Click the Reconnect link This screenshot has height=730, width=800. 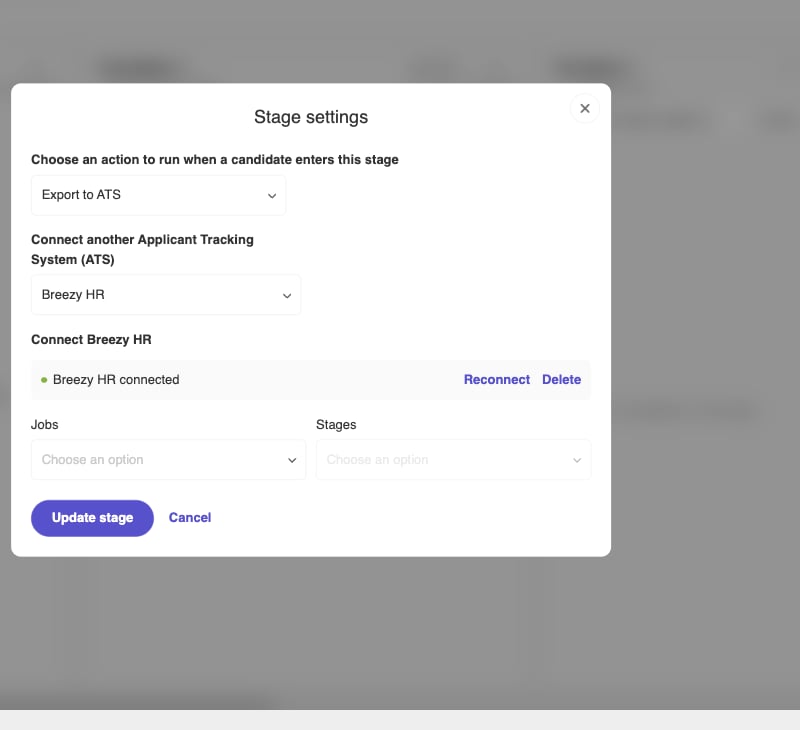click(496, 380)
